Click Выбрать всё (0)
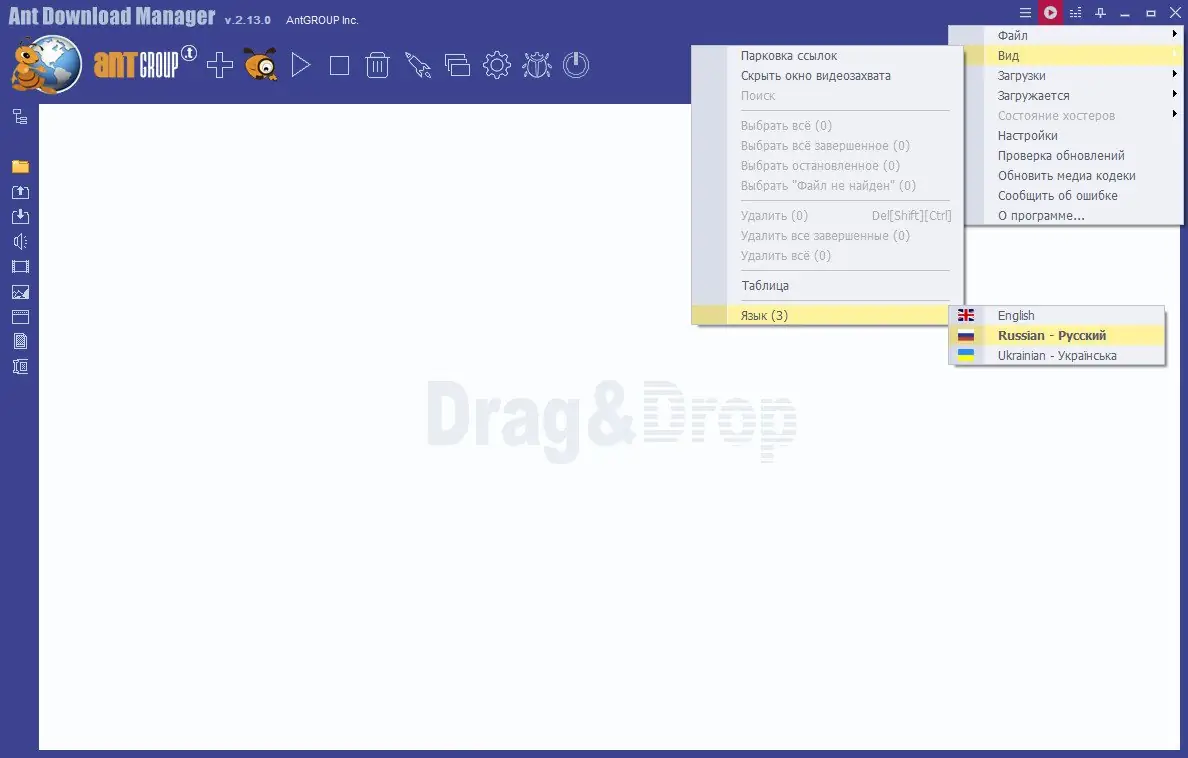 [x=827, y=125]
